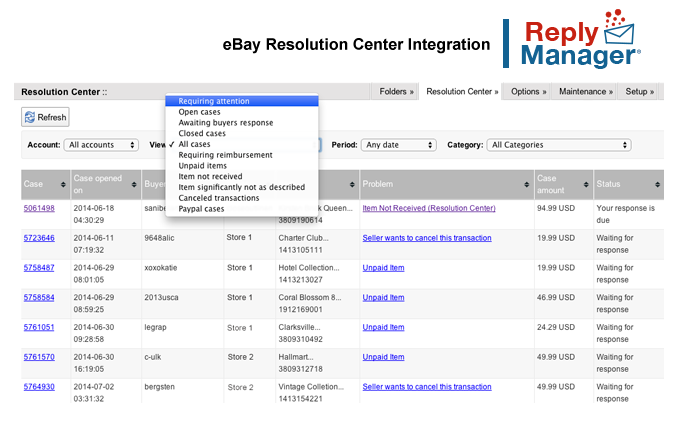Open 'Item Not Received (Resolution Center)' link
This screenshot has height=425, width=678.
[428, 208]
